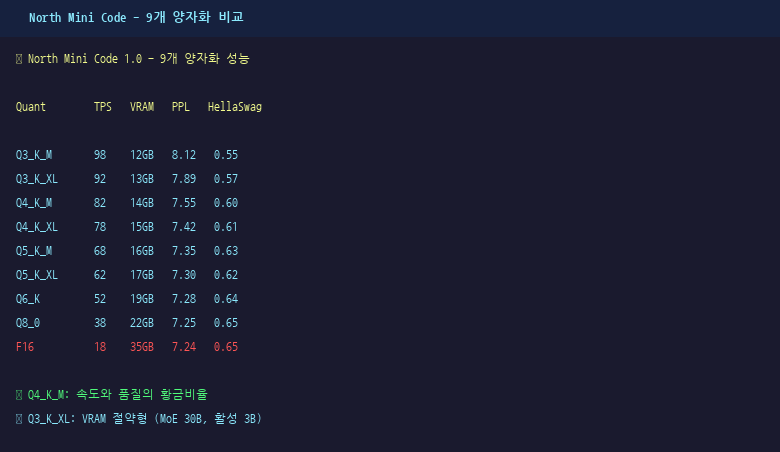
Task: Select the 'Q3_K_M' row label
Action: [x=34, y=155]
